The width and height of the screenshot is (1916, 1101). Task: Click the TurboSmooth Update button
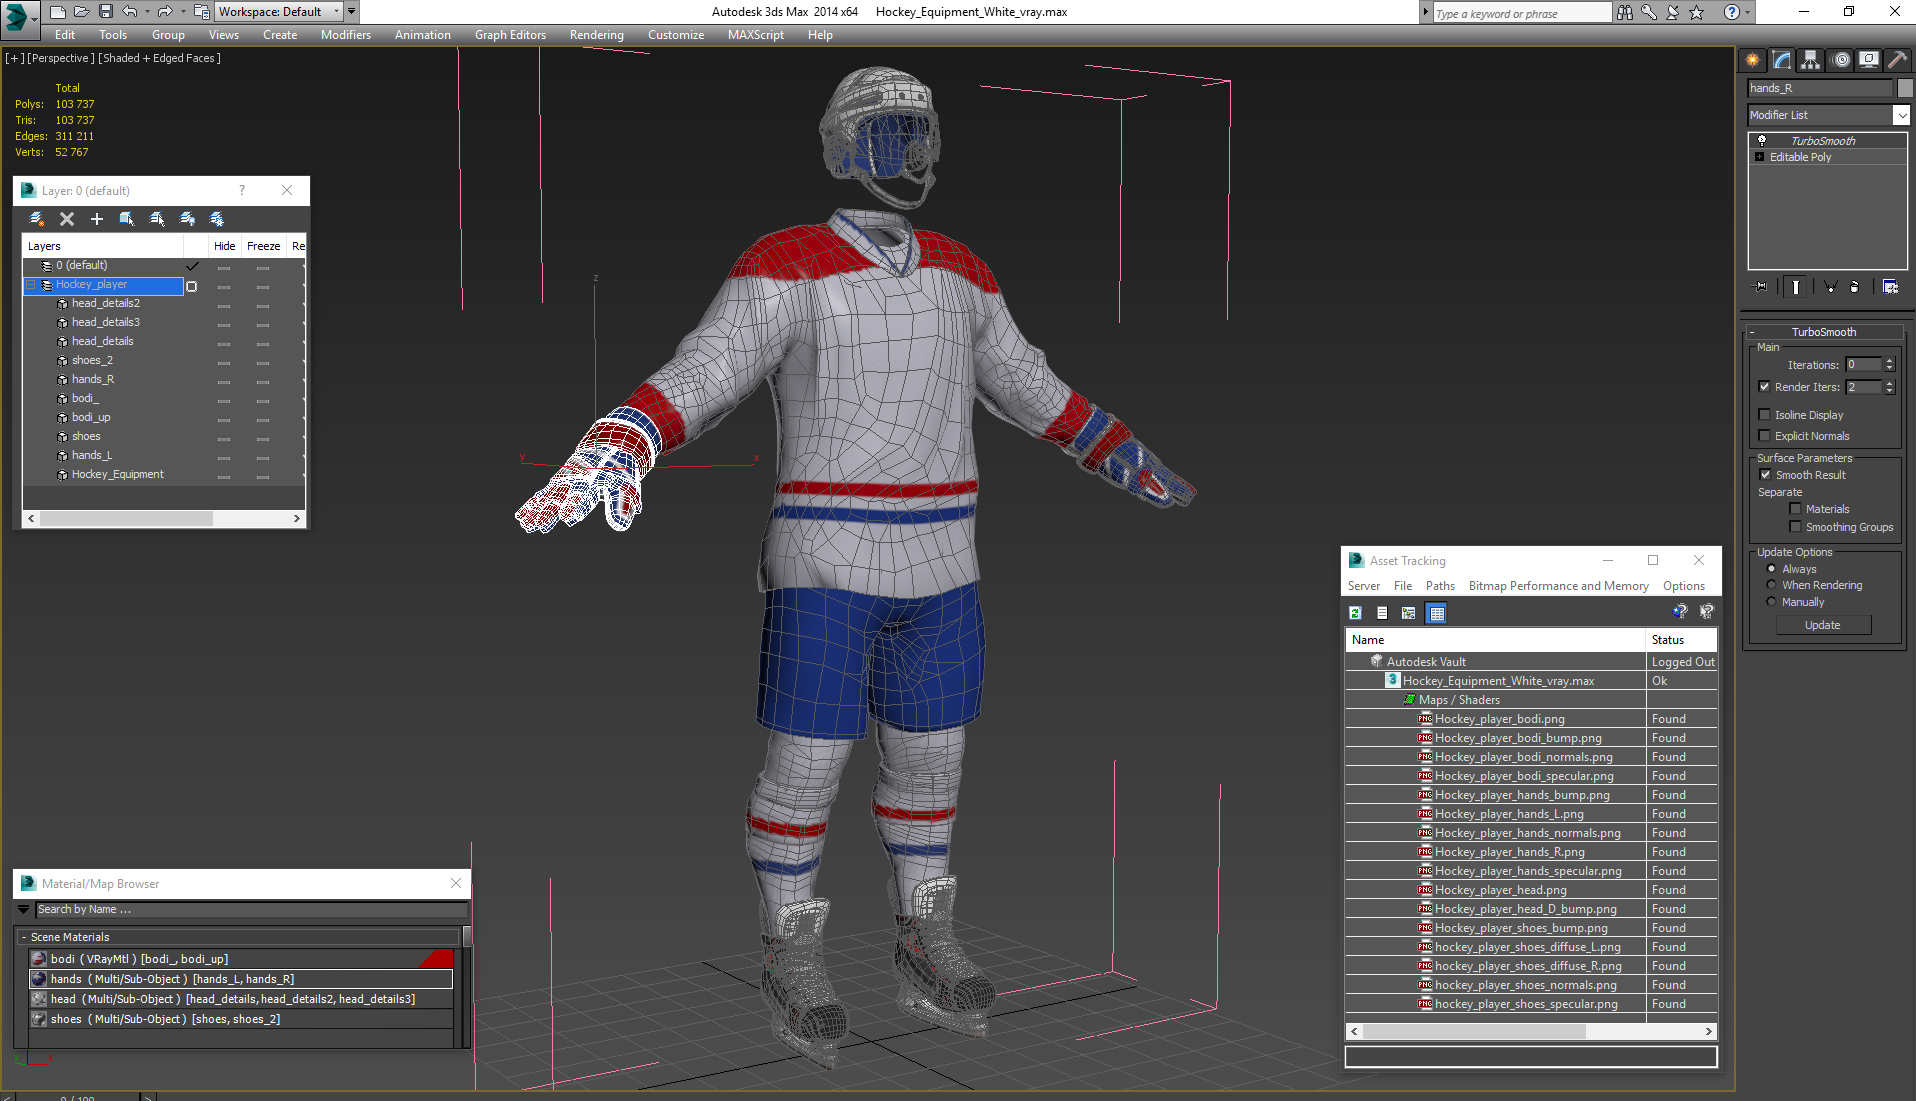1823,625
